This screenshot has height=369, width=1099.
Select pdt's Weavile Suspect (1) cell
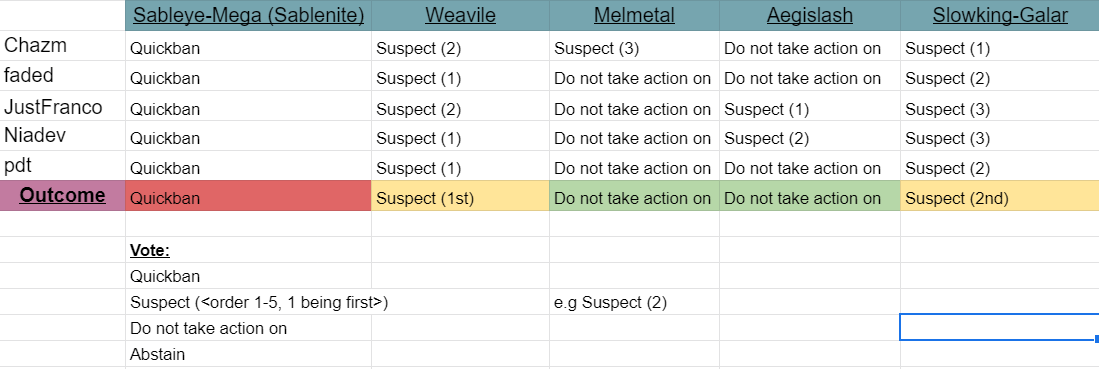pyautogui.click(x=460, y=168)
